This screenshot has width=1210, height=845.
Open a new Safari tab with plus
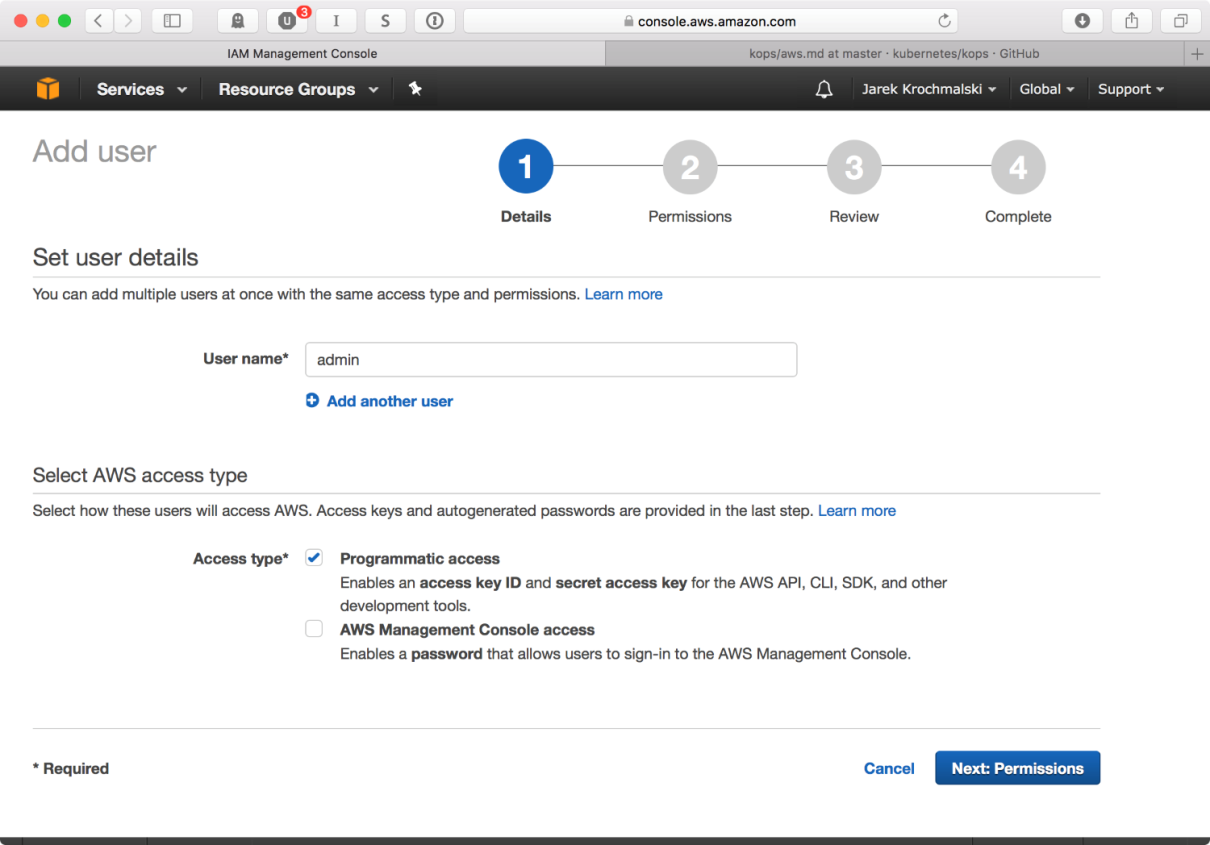tap(1197, 53)
